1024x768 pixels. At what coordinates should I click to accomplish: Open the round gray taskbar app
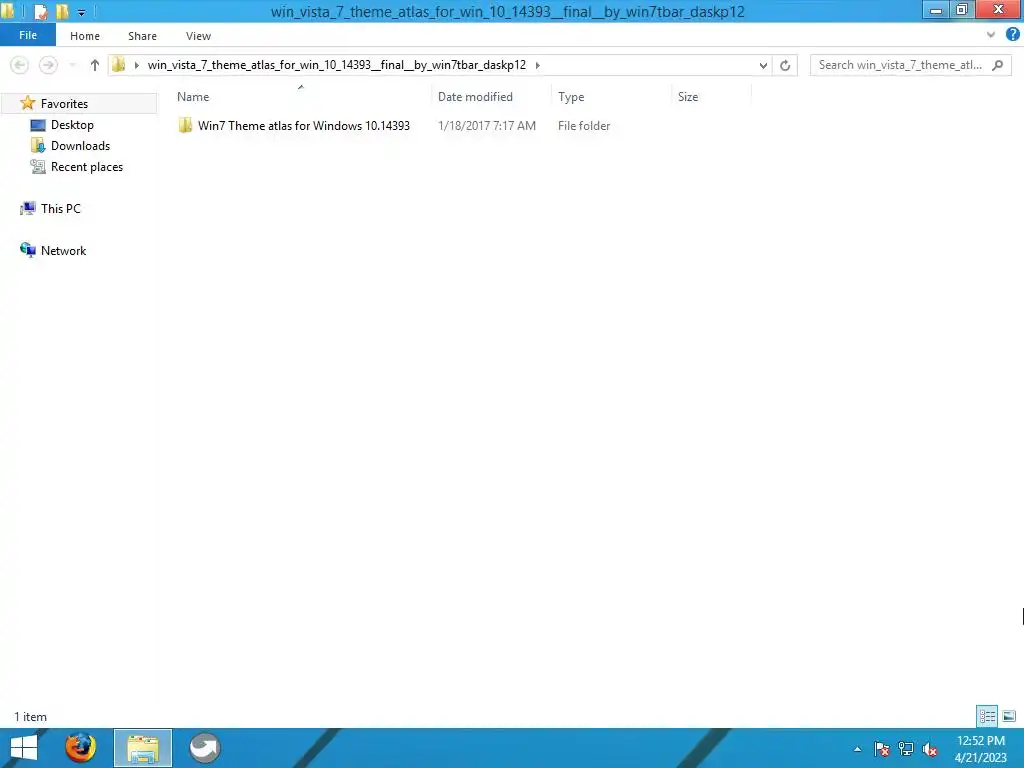click(x=204, y=748)
